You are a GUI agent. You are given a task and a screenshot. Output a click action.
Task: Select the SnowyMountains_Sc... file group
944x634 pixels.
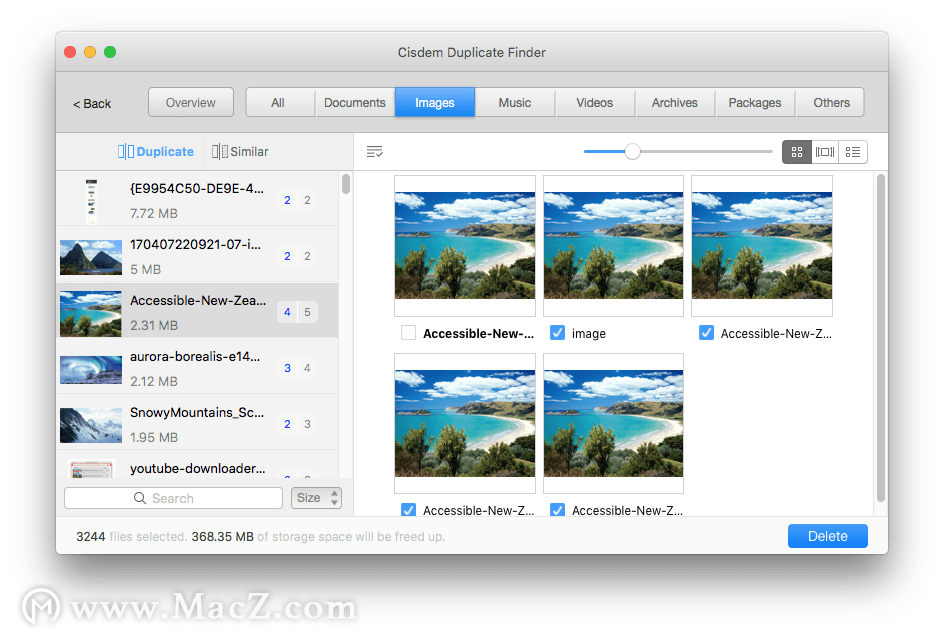point(197,424)
